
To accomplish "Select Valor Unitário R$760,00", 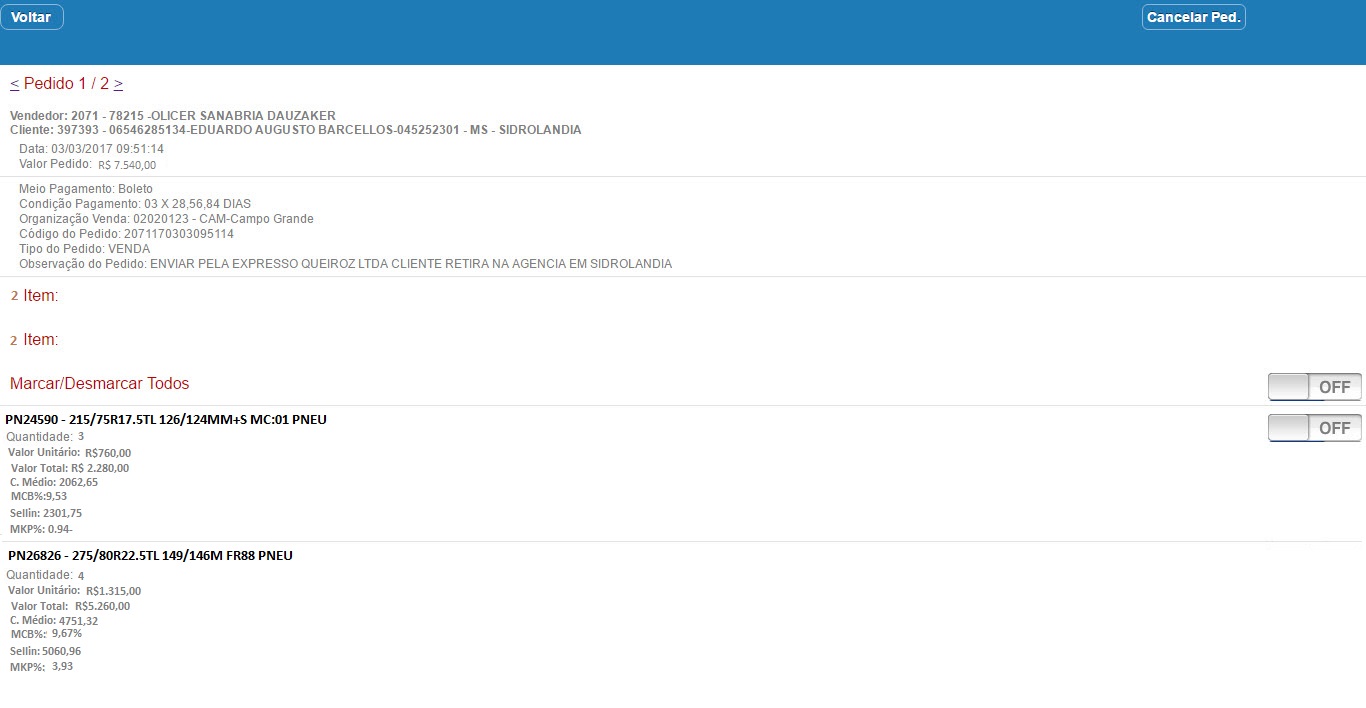I will pos(69,453).
